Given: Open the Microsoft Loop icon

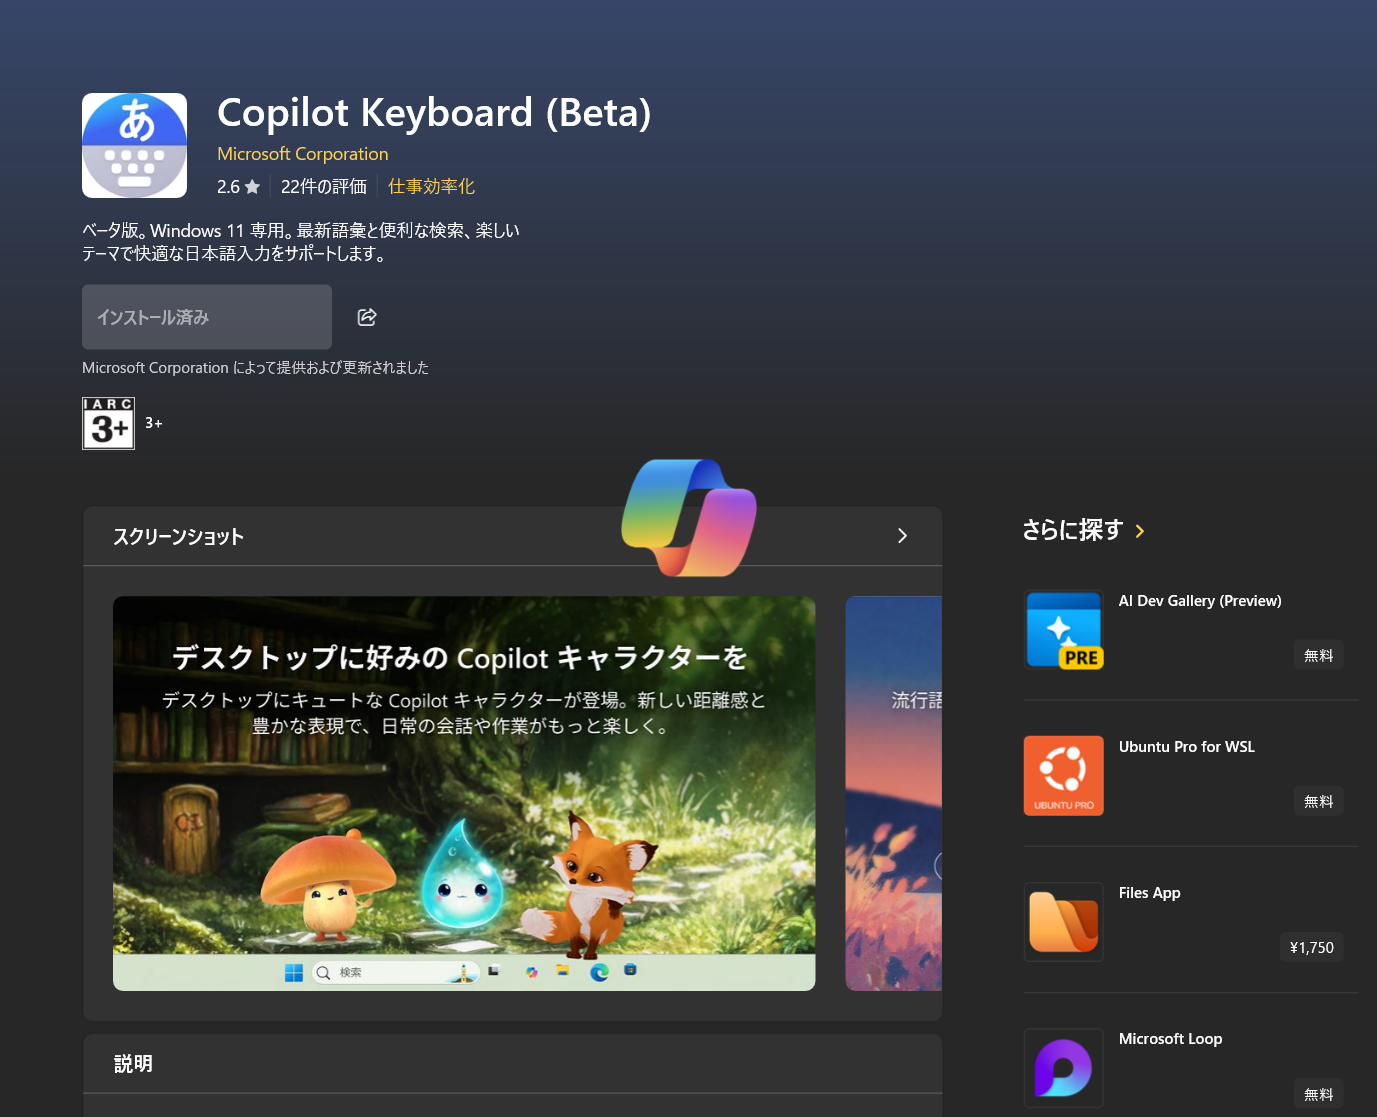Looking at the screenshot, I should coord(1063,1067).
